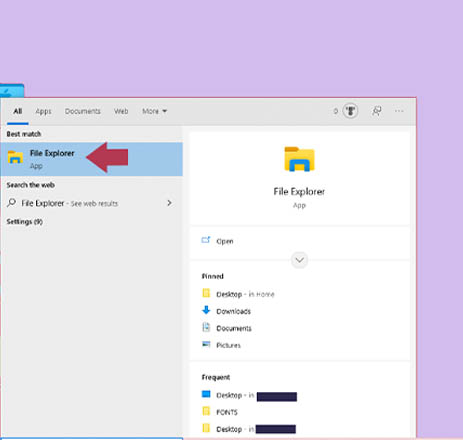The width and height of the screenshot is (463, 440).
Task: Click the magnifier icon beside web result
Action: click(x=12, y=203)
